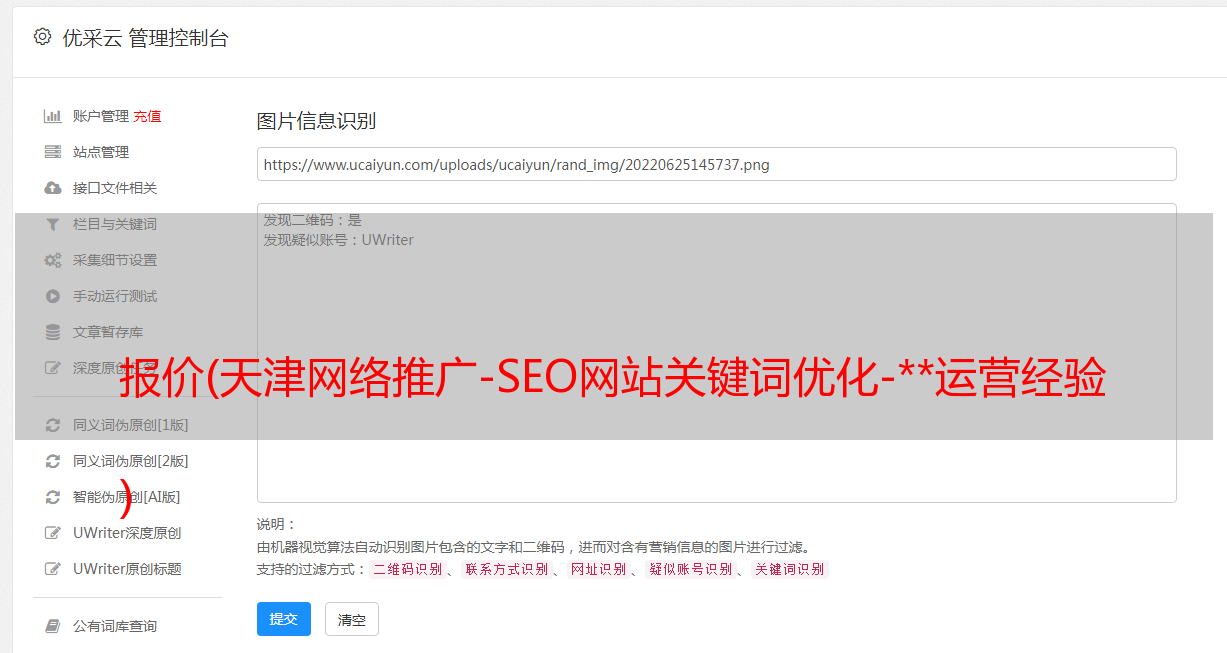Open 栏目与关键词 in the sidebar
1227x653 pixels.
click(115, 224)
